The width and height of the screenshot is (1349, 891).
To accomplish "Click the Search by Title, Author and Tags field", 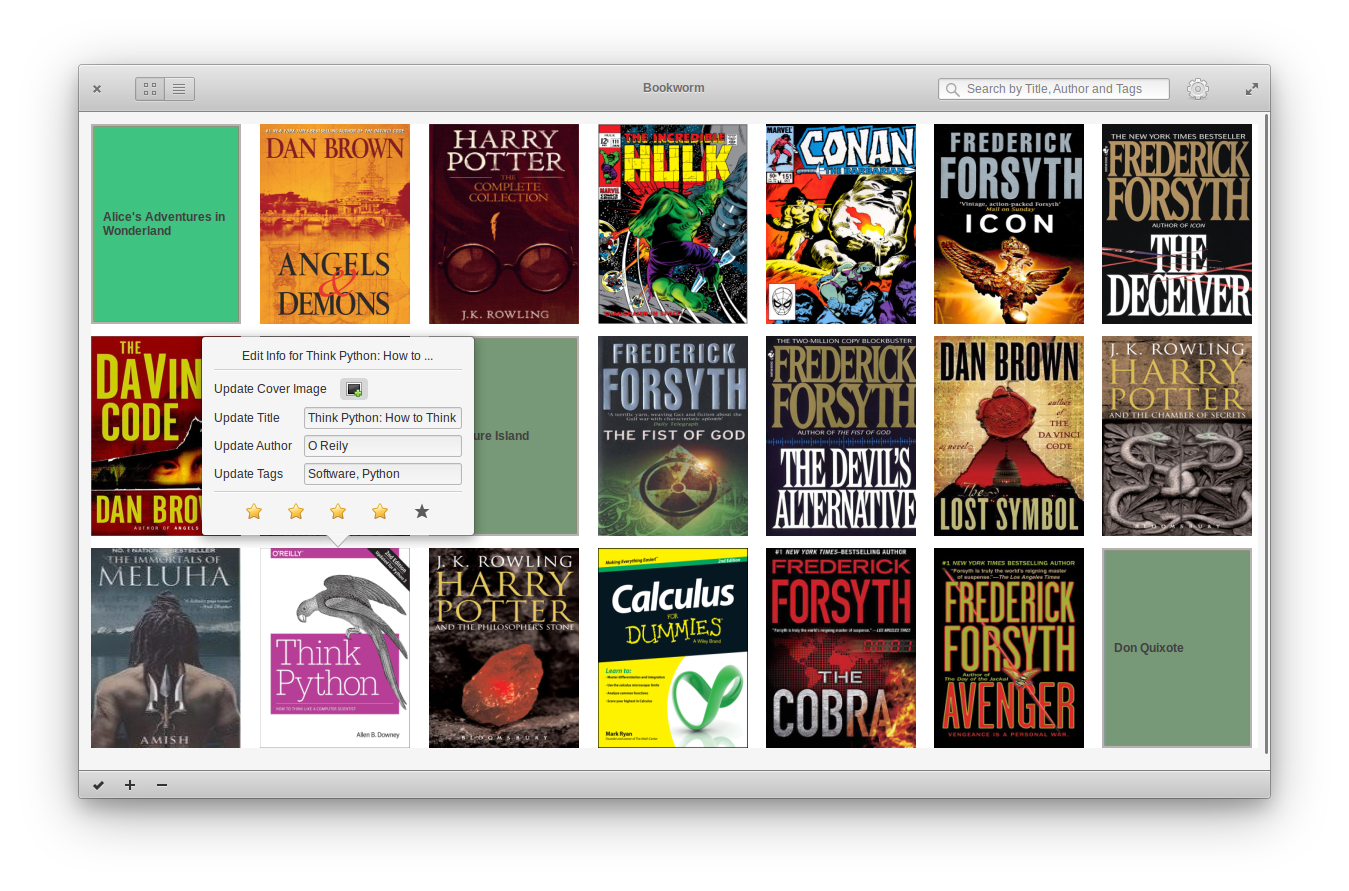I will coord(1053,88).
